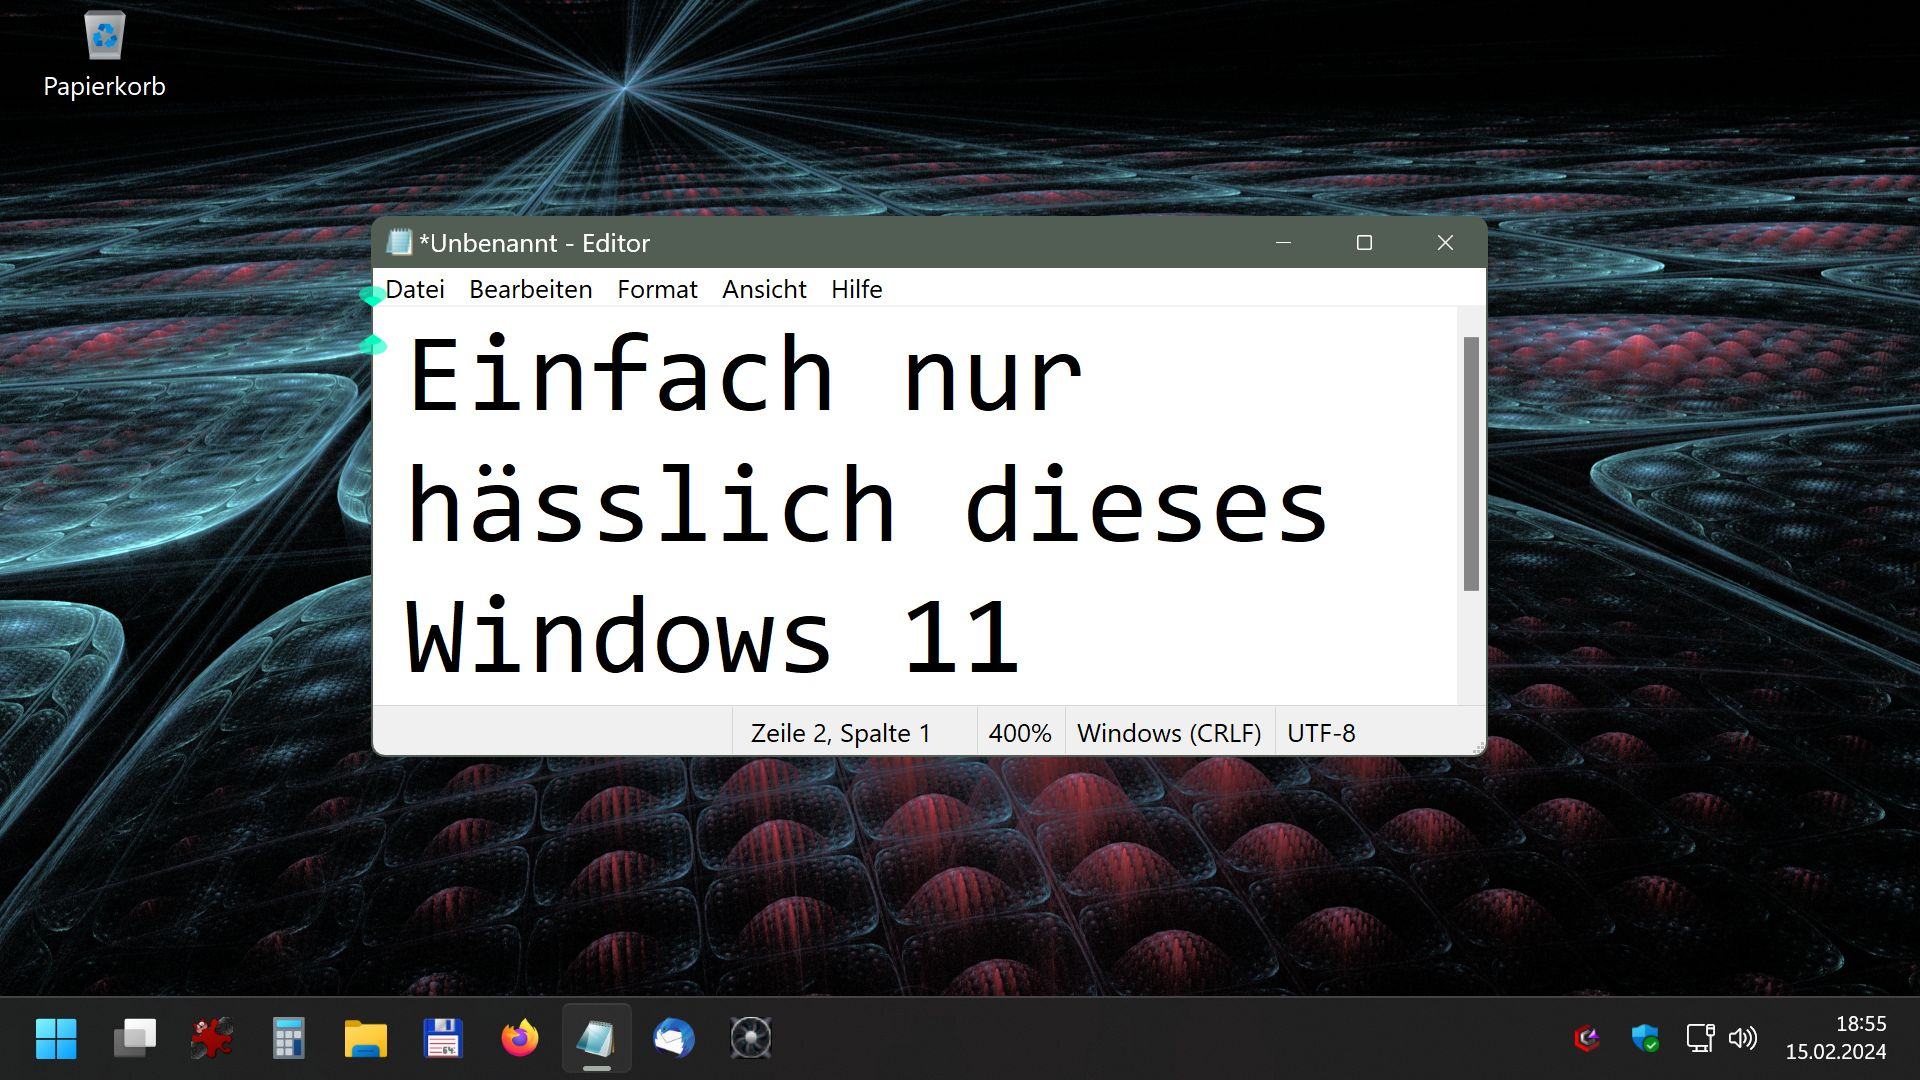Screen dimensions: 1920x1080
Task: Launch Firefox from the taskbar
Action: (x=519, y=1038)
